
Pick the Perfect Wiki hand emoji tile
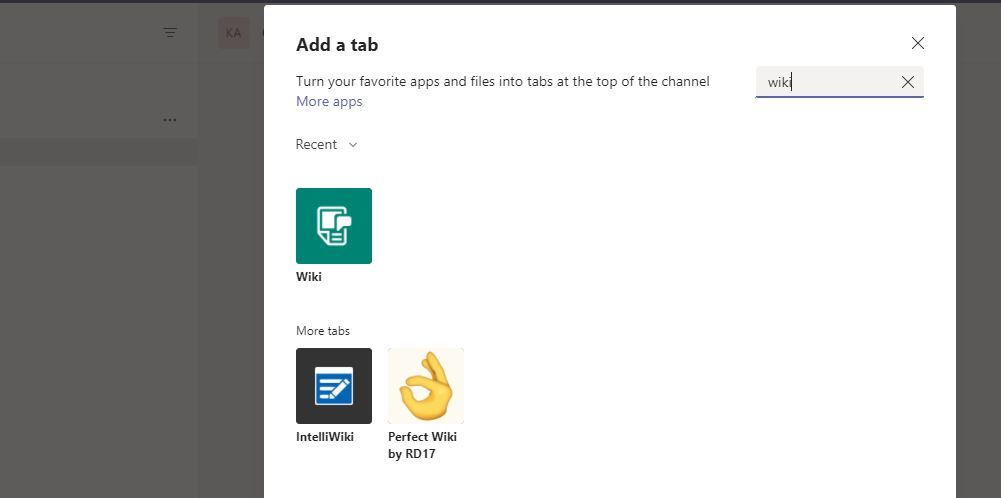point(426,386)
